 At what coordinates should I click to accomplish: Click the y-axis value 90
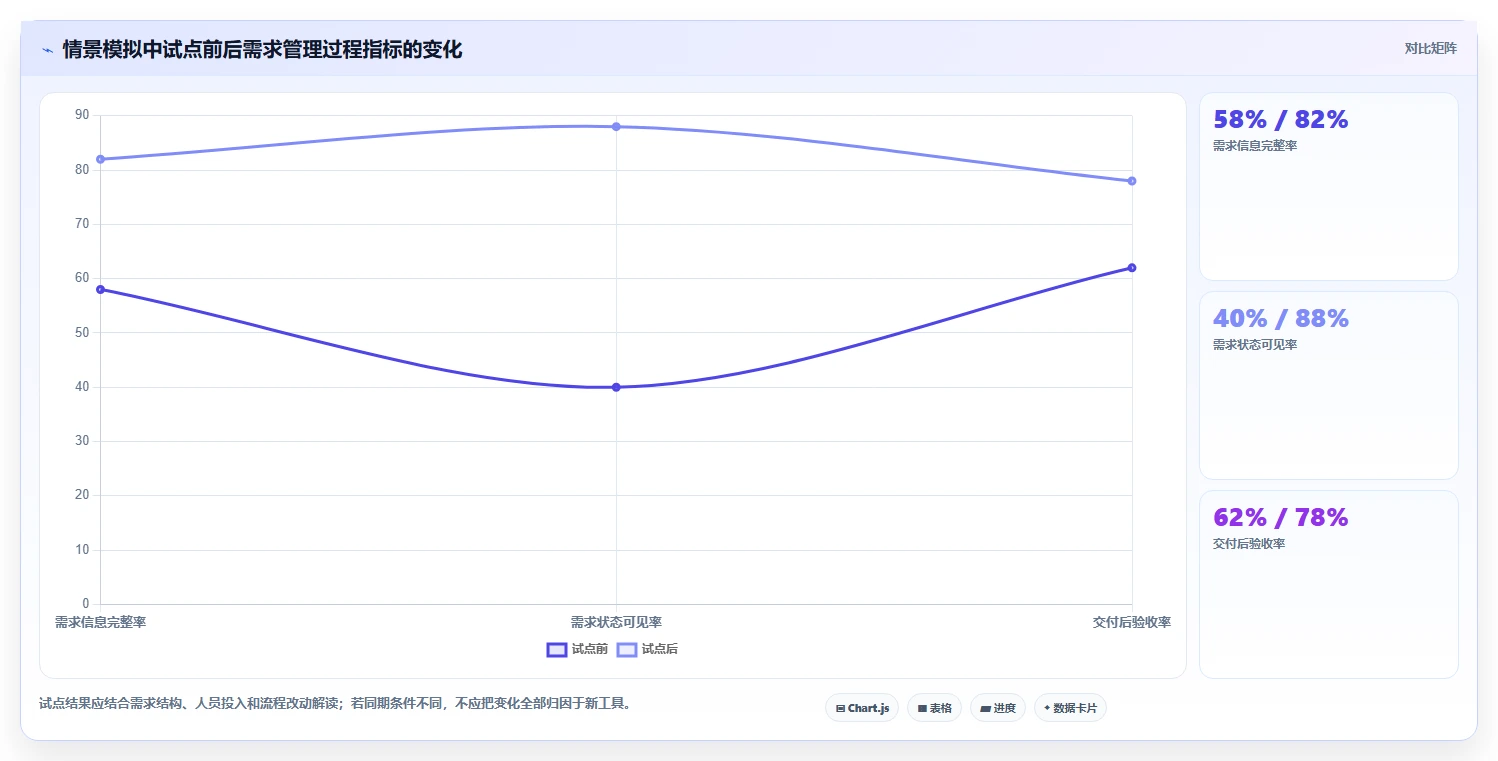click(82, 115)
